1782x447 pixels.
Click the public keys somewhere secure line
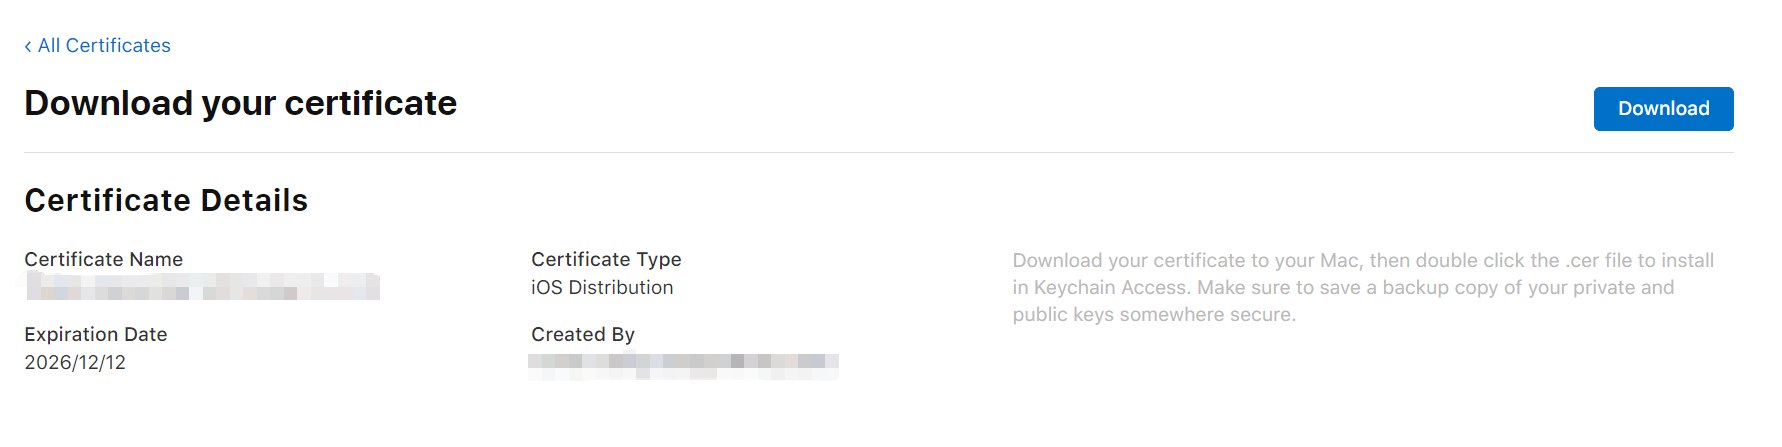[x=1154, y=314]
